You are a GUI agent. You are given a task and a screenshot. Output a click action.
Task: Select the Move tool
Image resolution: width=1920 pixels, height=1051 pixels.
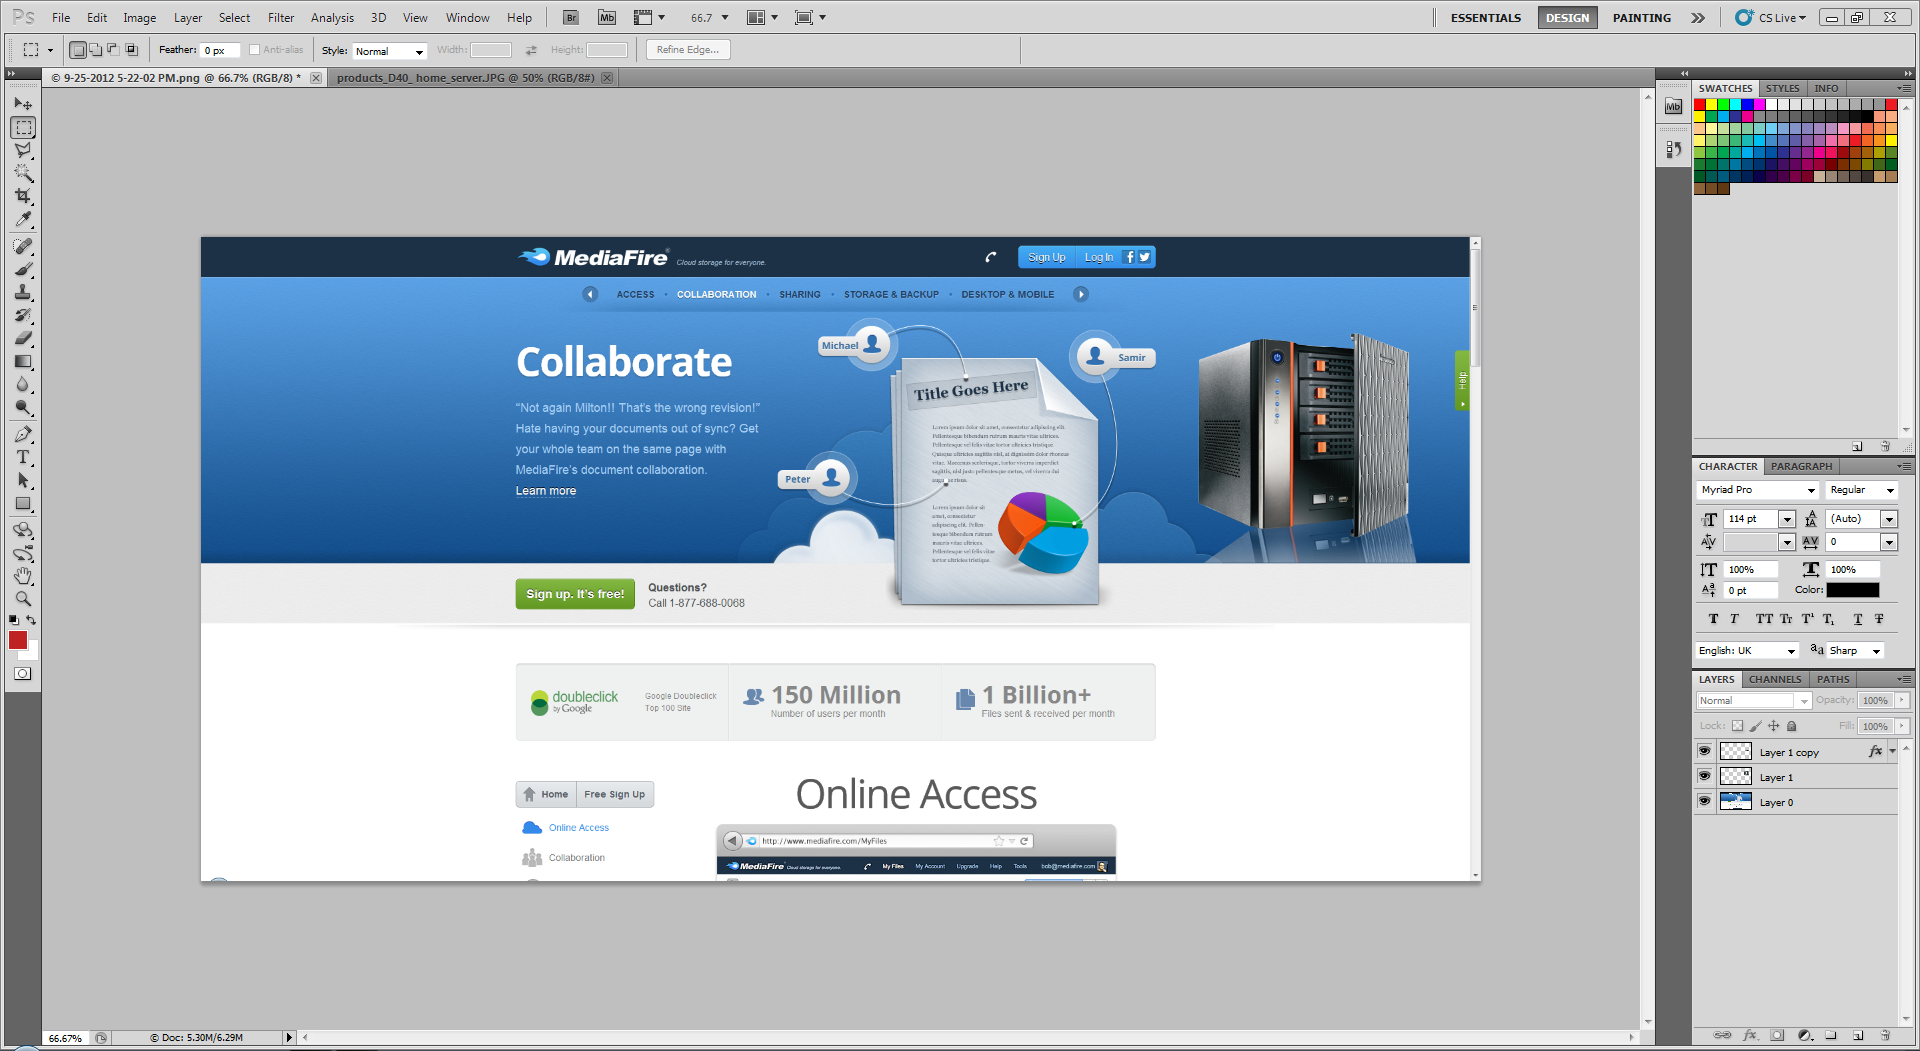(x=23, y=104)
